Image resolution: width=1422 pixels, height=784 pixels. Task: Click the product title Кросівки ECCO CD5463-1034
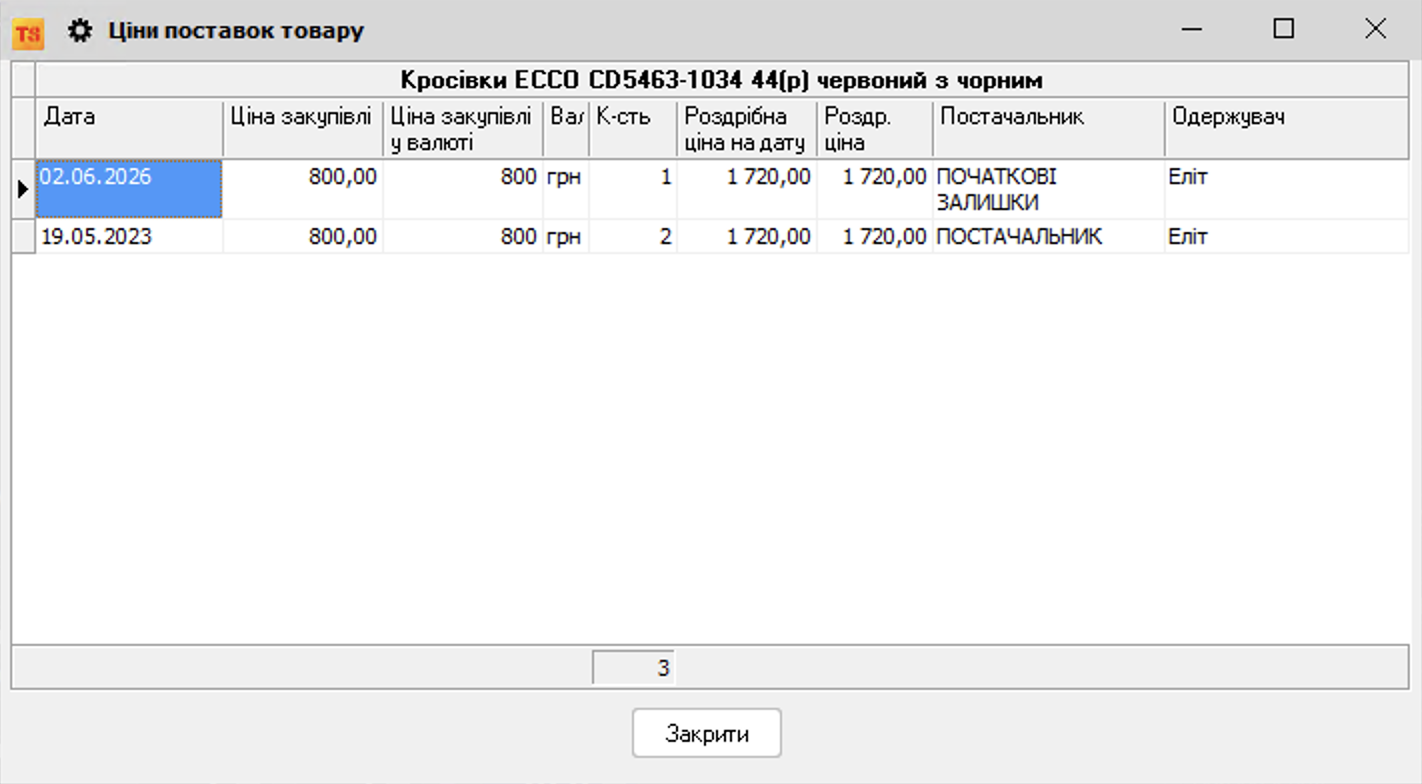pos(721,80)
